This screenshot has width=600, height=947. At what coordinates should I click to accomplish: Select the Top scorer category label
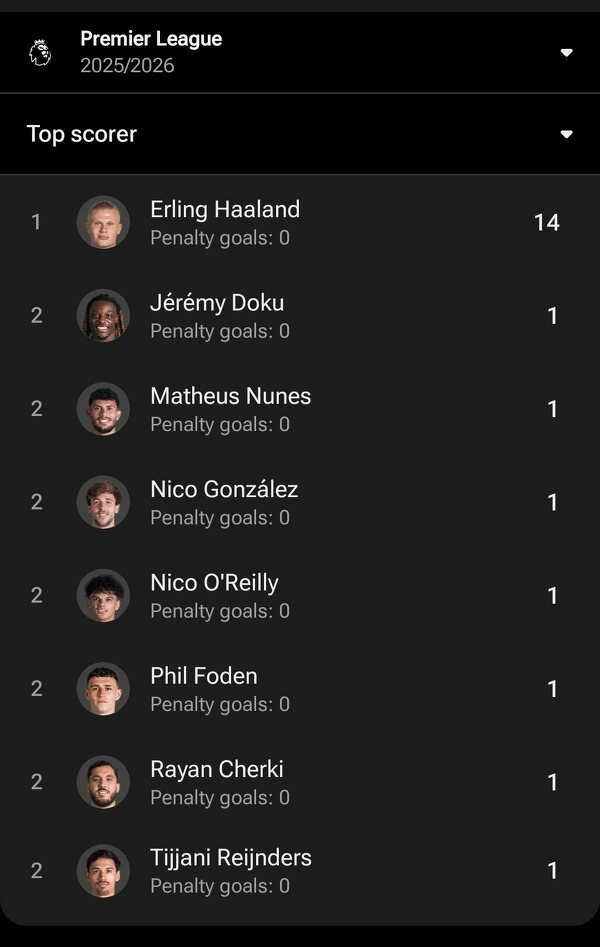82,134
